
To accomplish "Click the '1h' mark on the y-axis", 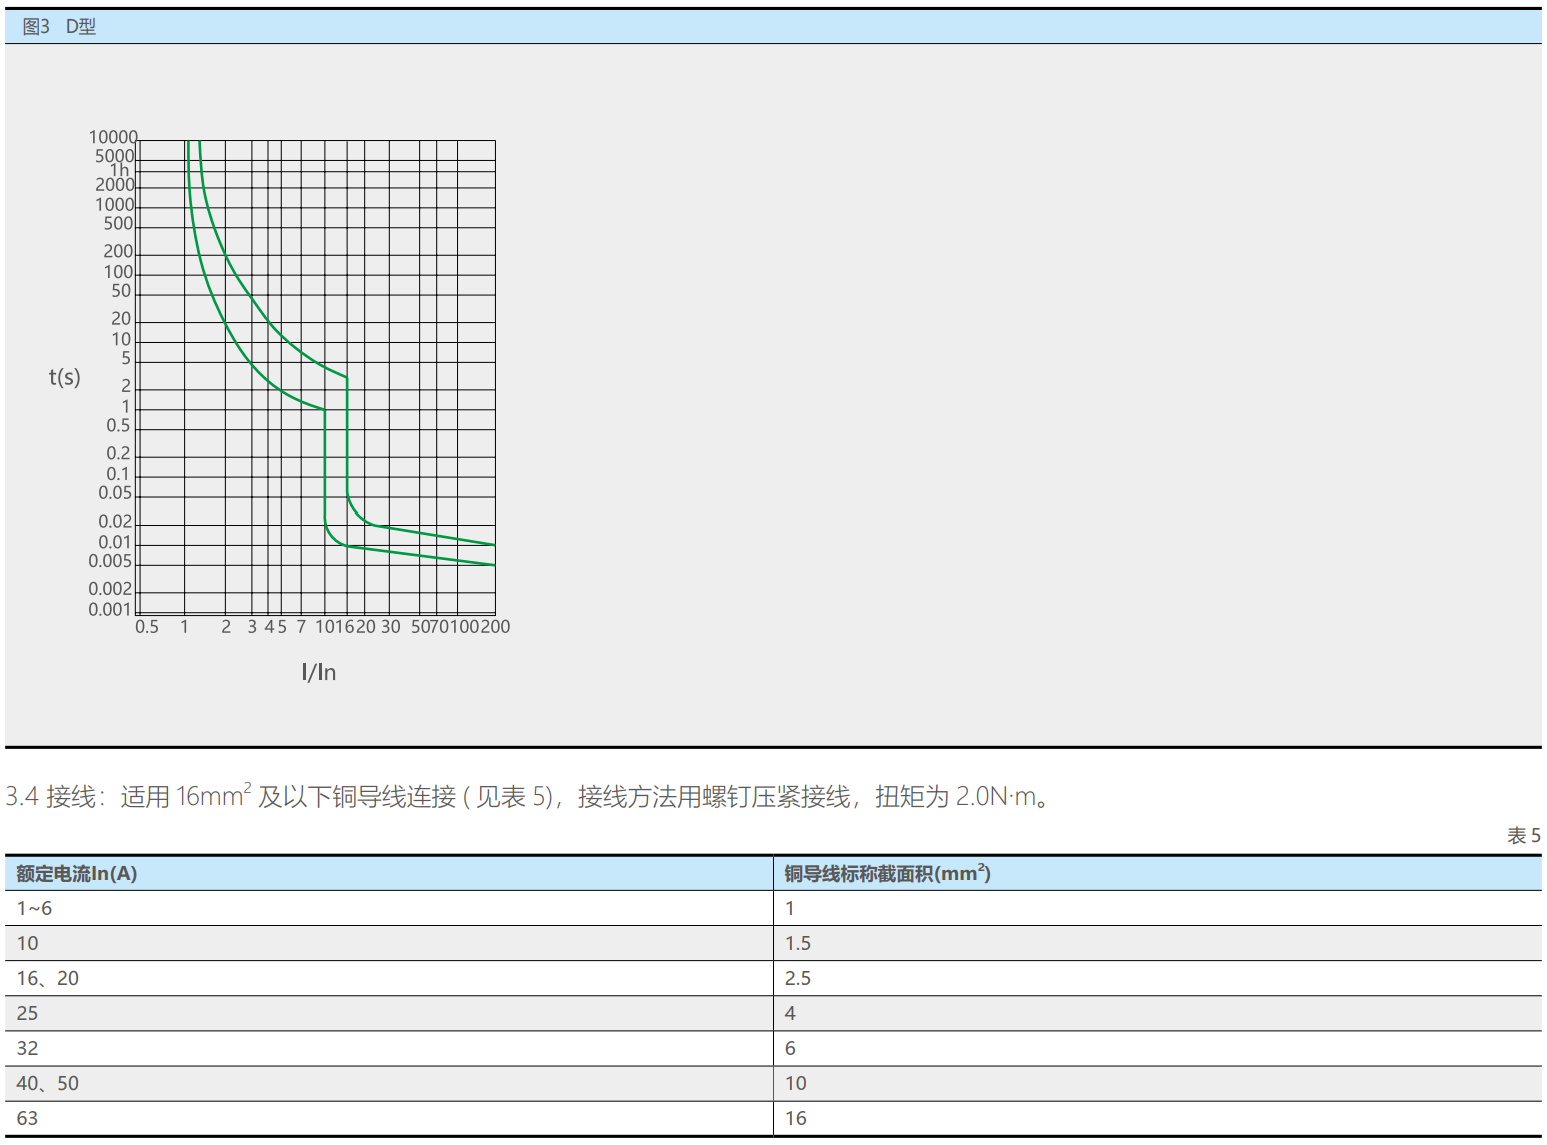I will pos(120,171).
